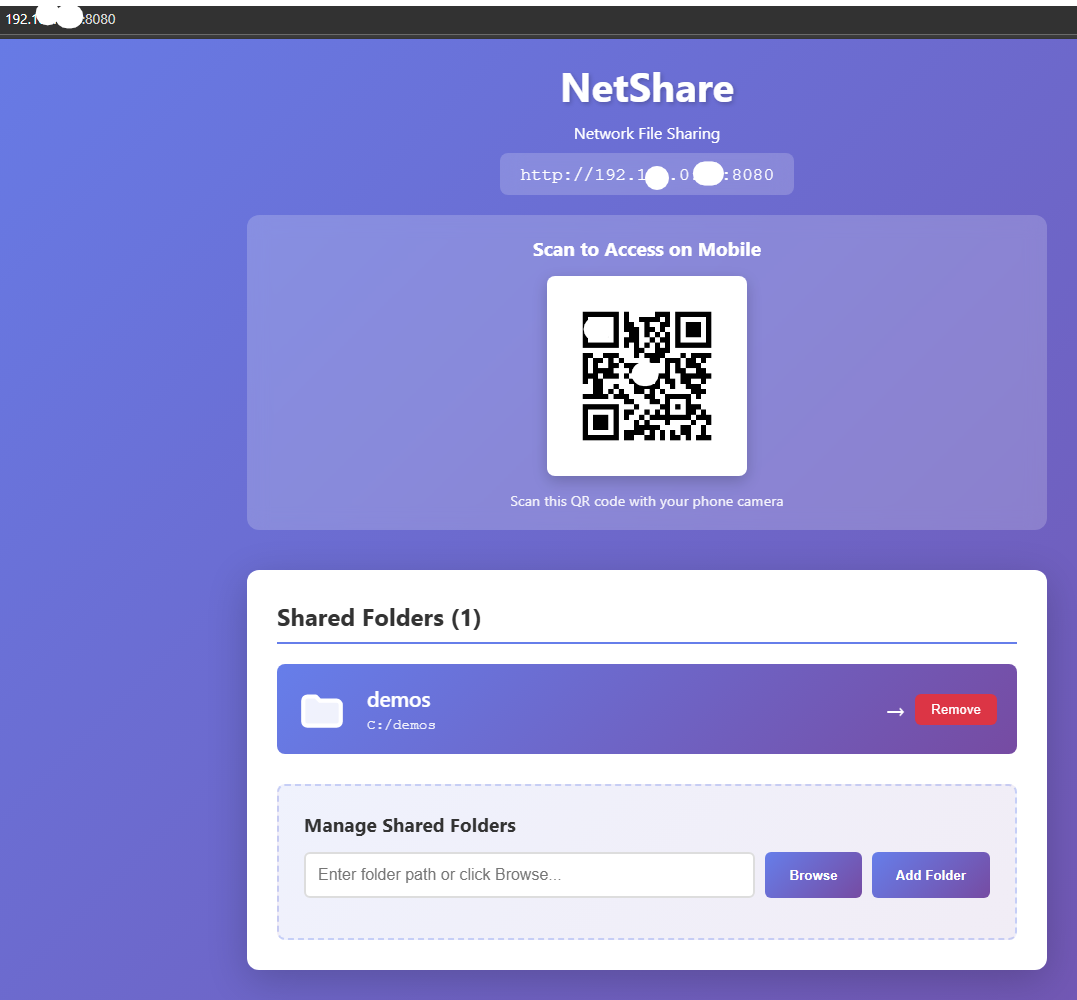Click the C:/demos path text
This screenshot has width=1077, height=1000.
pos(401,725)
